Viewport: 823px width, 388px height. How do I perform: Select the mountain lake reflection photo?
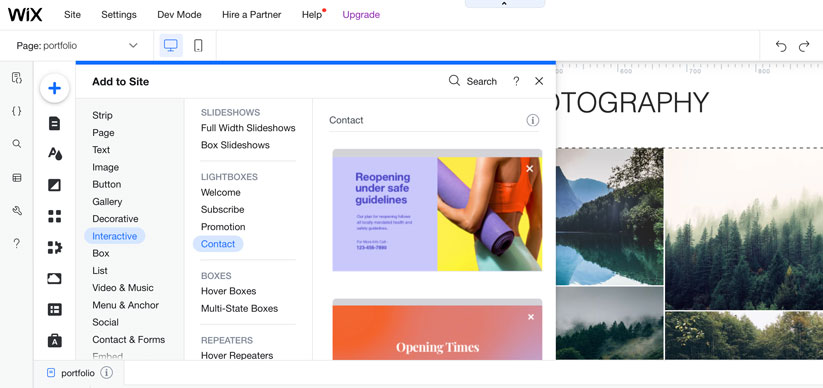pyautogui.click(x=609, y=216)
